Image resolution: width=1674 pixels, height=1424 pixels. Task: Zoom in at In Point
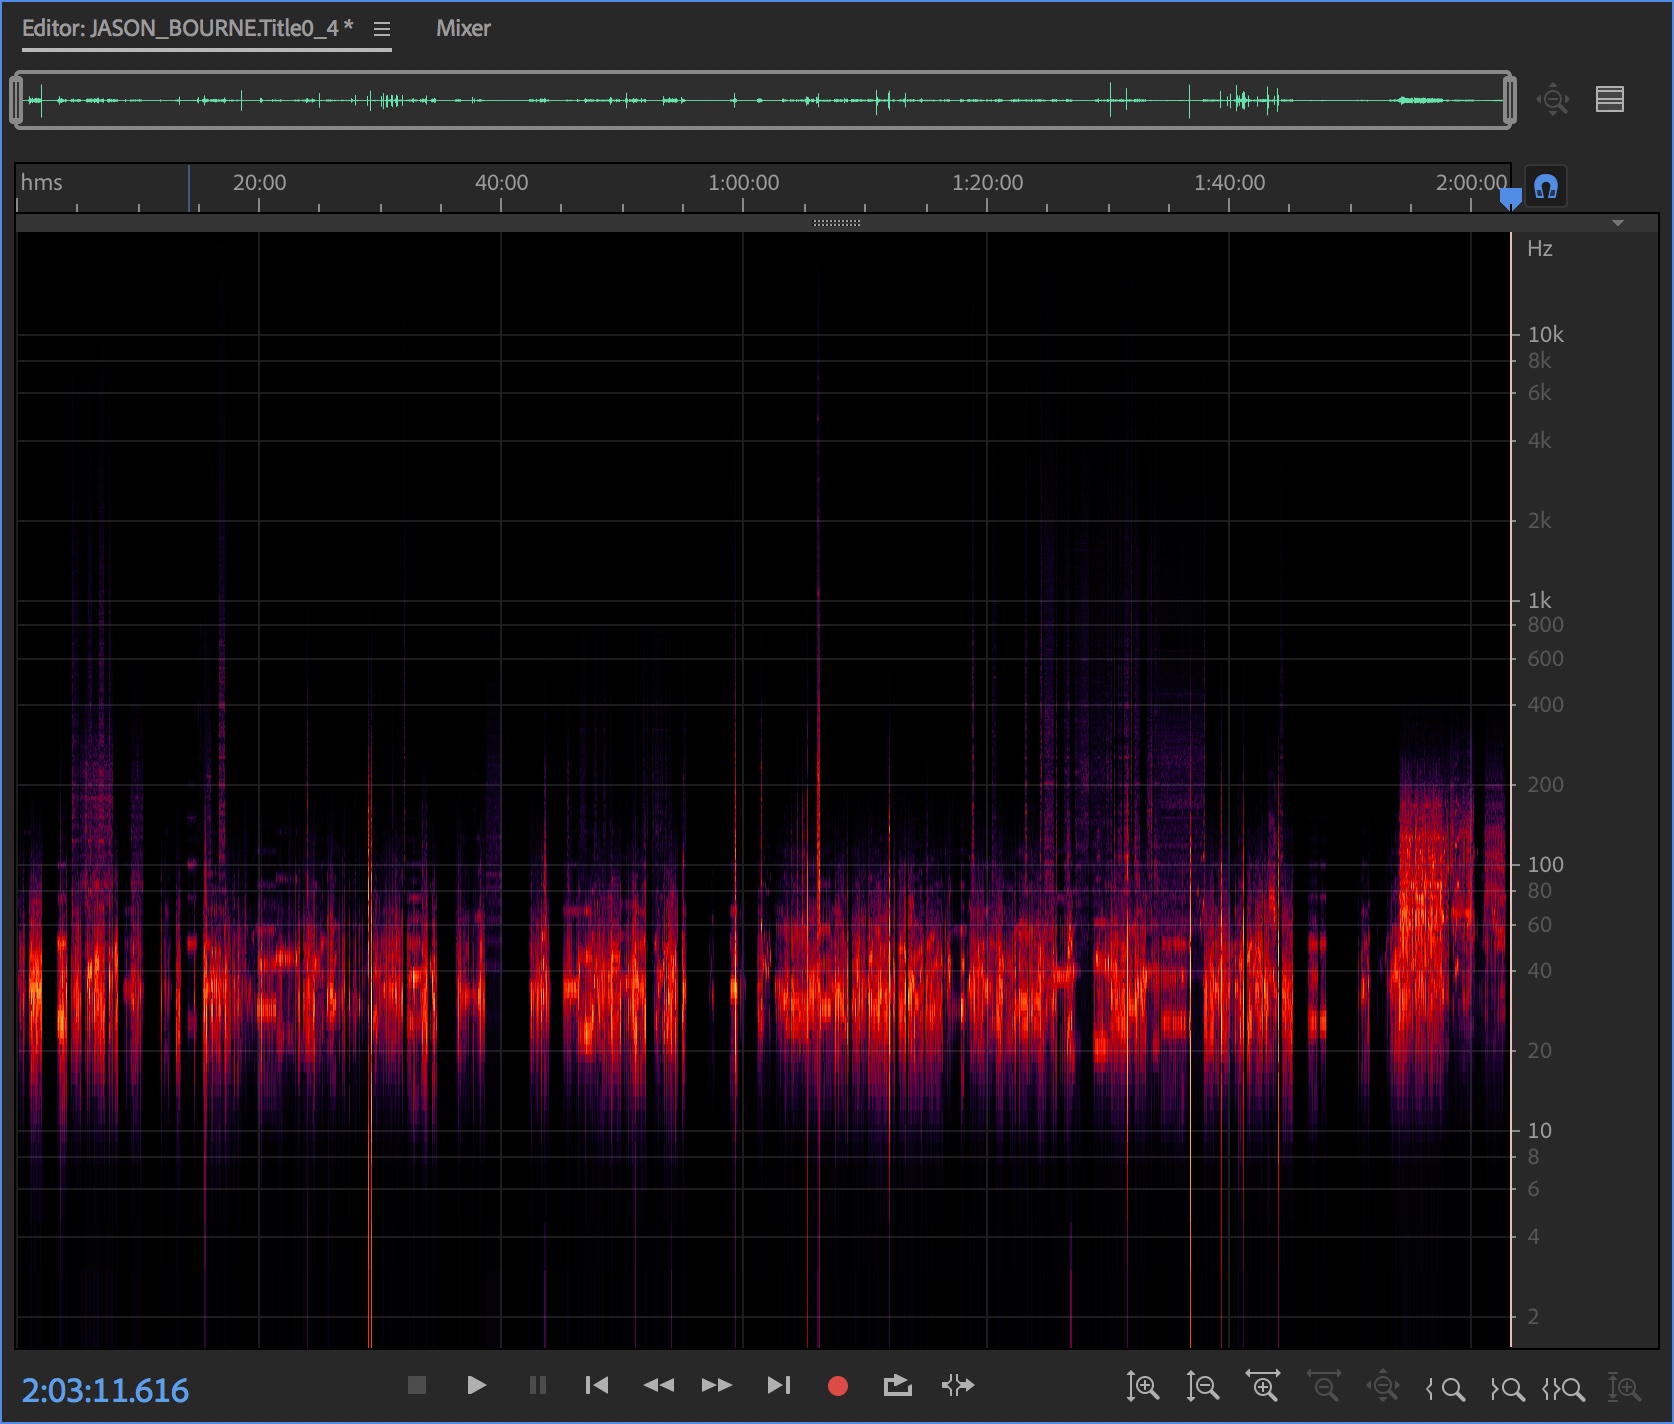[1445, 1388]
